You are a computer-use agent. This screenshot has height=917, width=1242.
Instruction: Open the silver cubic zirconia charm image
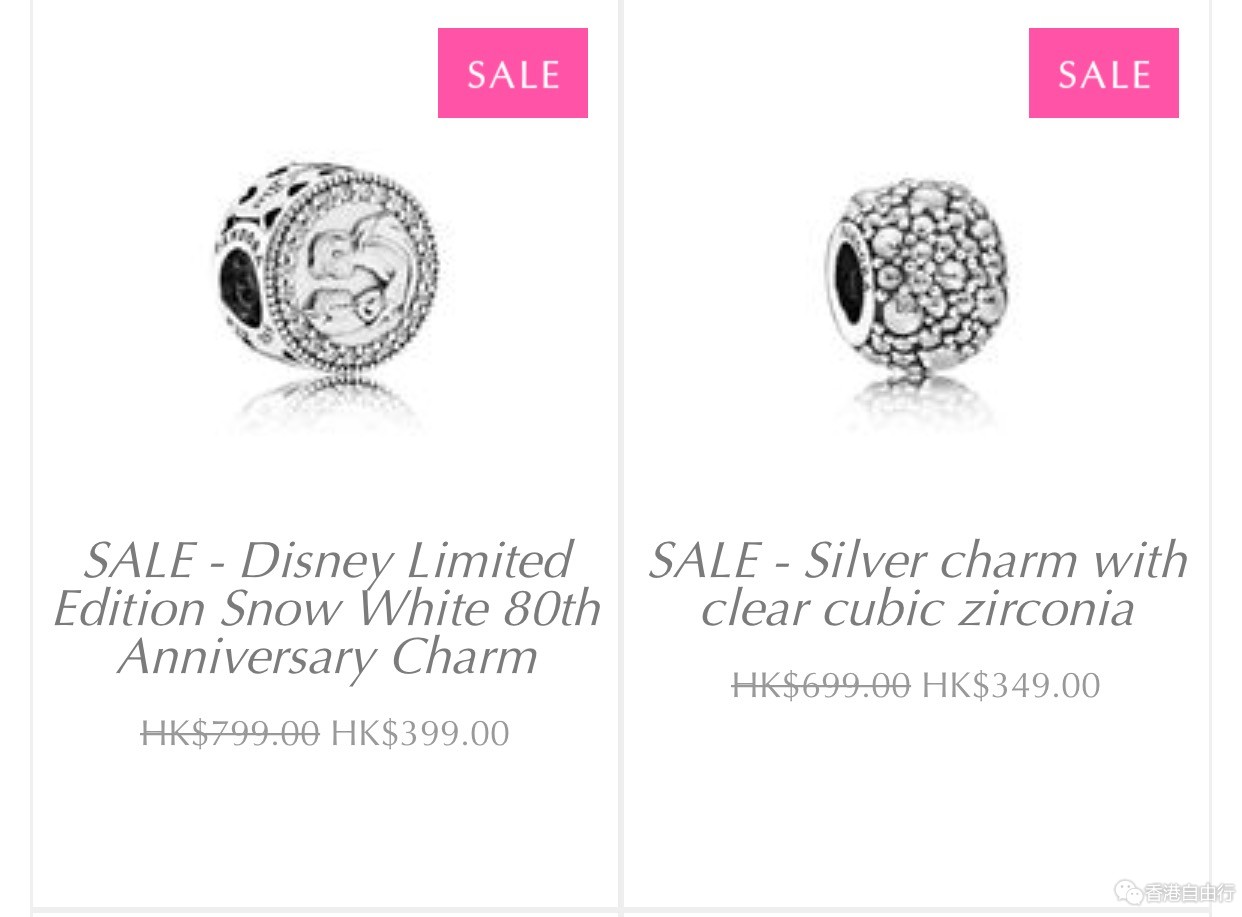pyautogui.click(x=915, y=270)
